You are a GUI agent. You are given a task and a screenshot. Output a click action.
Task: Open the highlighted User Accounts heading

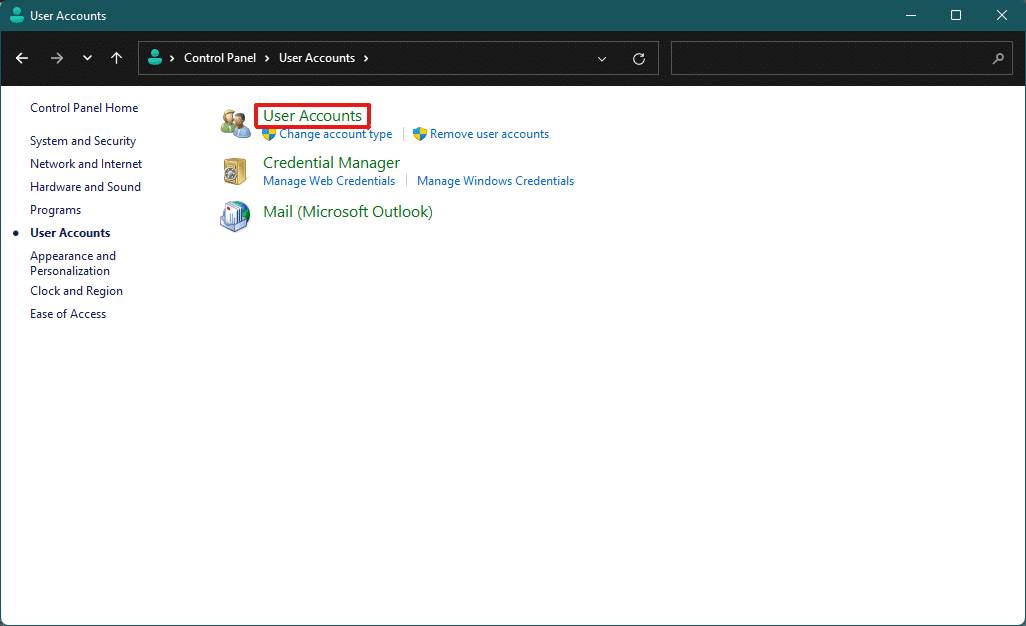312,116
